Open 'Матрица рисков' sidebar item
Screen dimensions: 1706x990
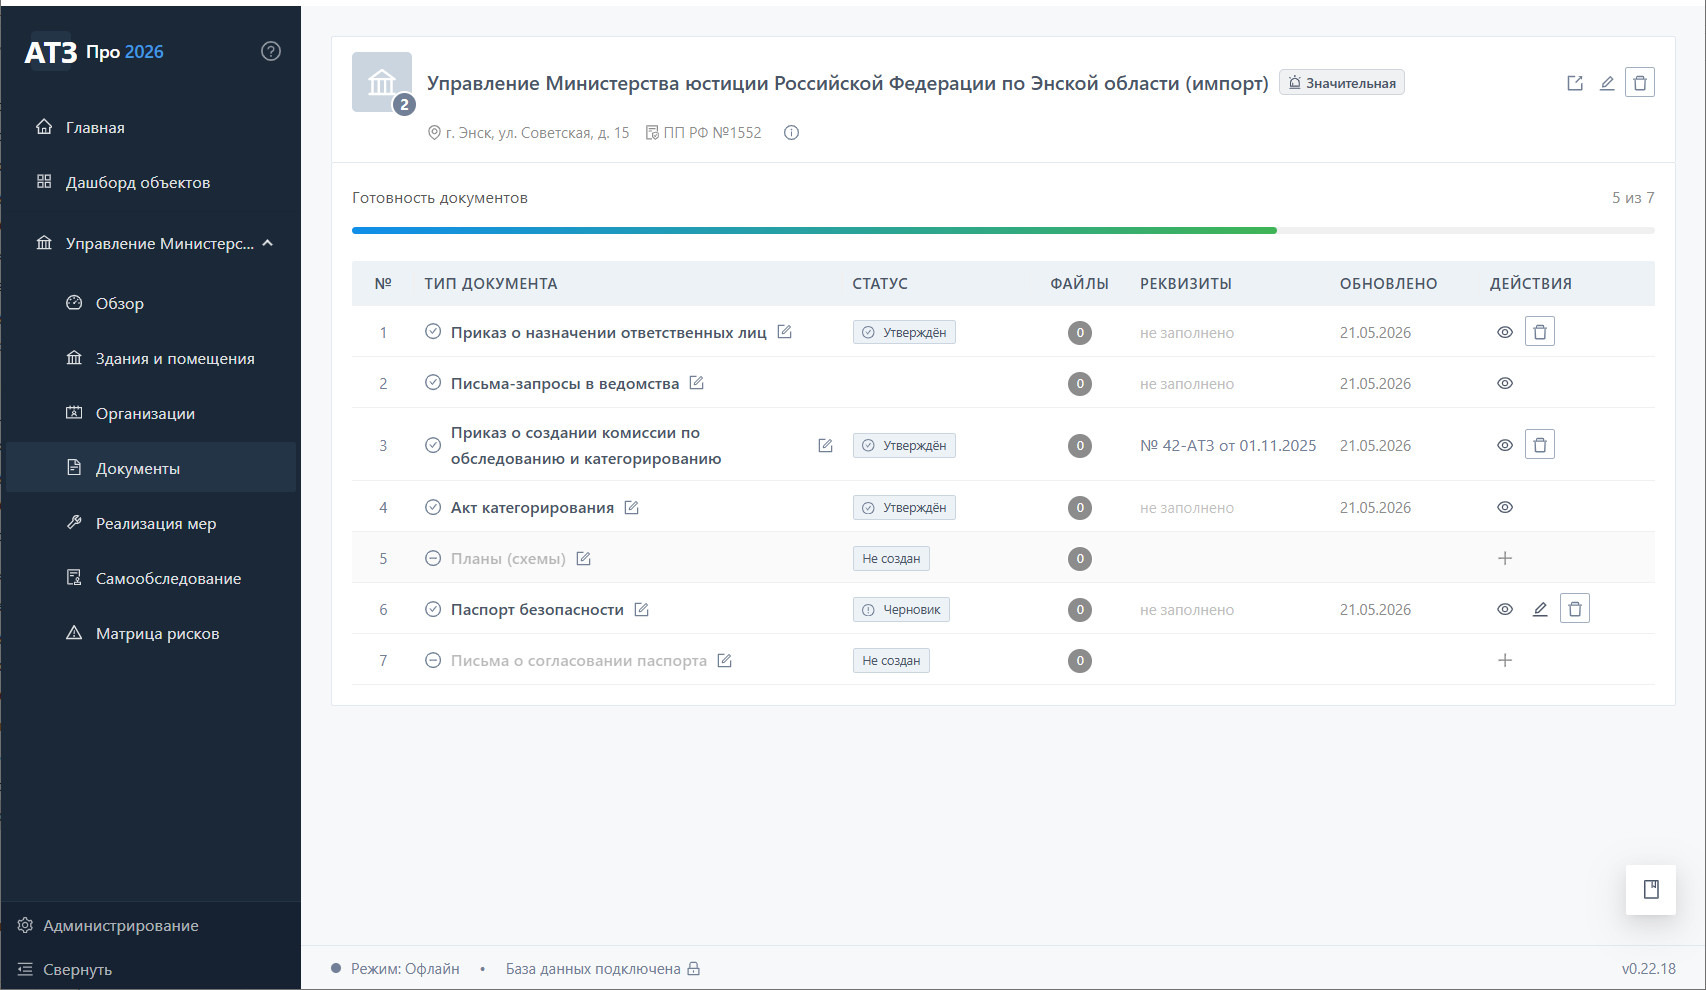click(x=151, y=633)
